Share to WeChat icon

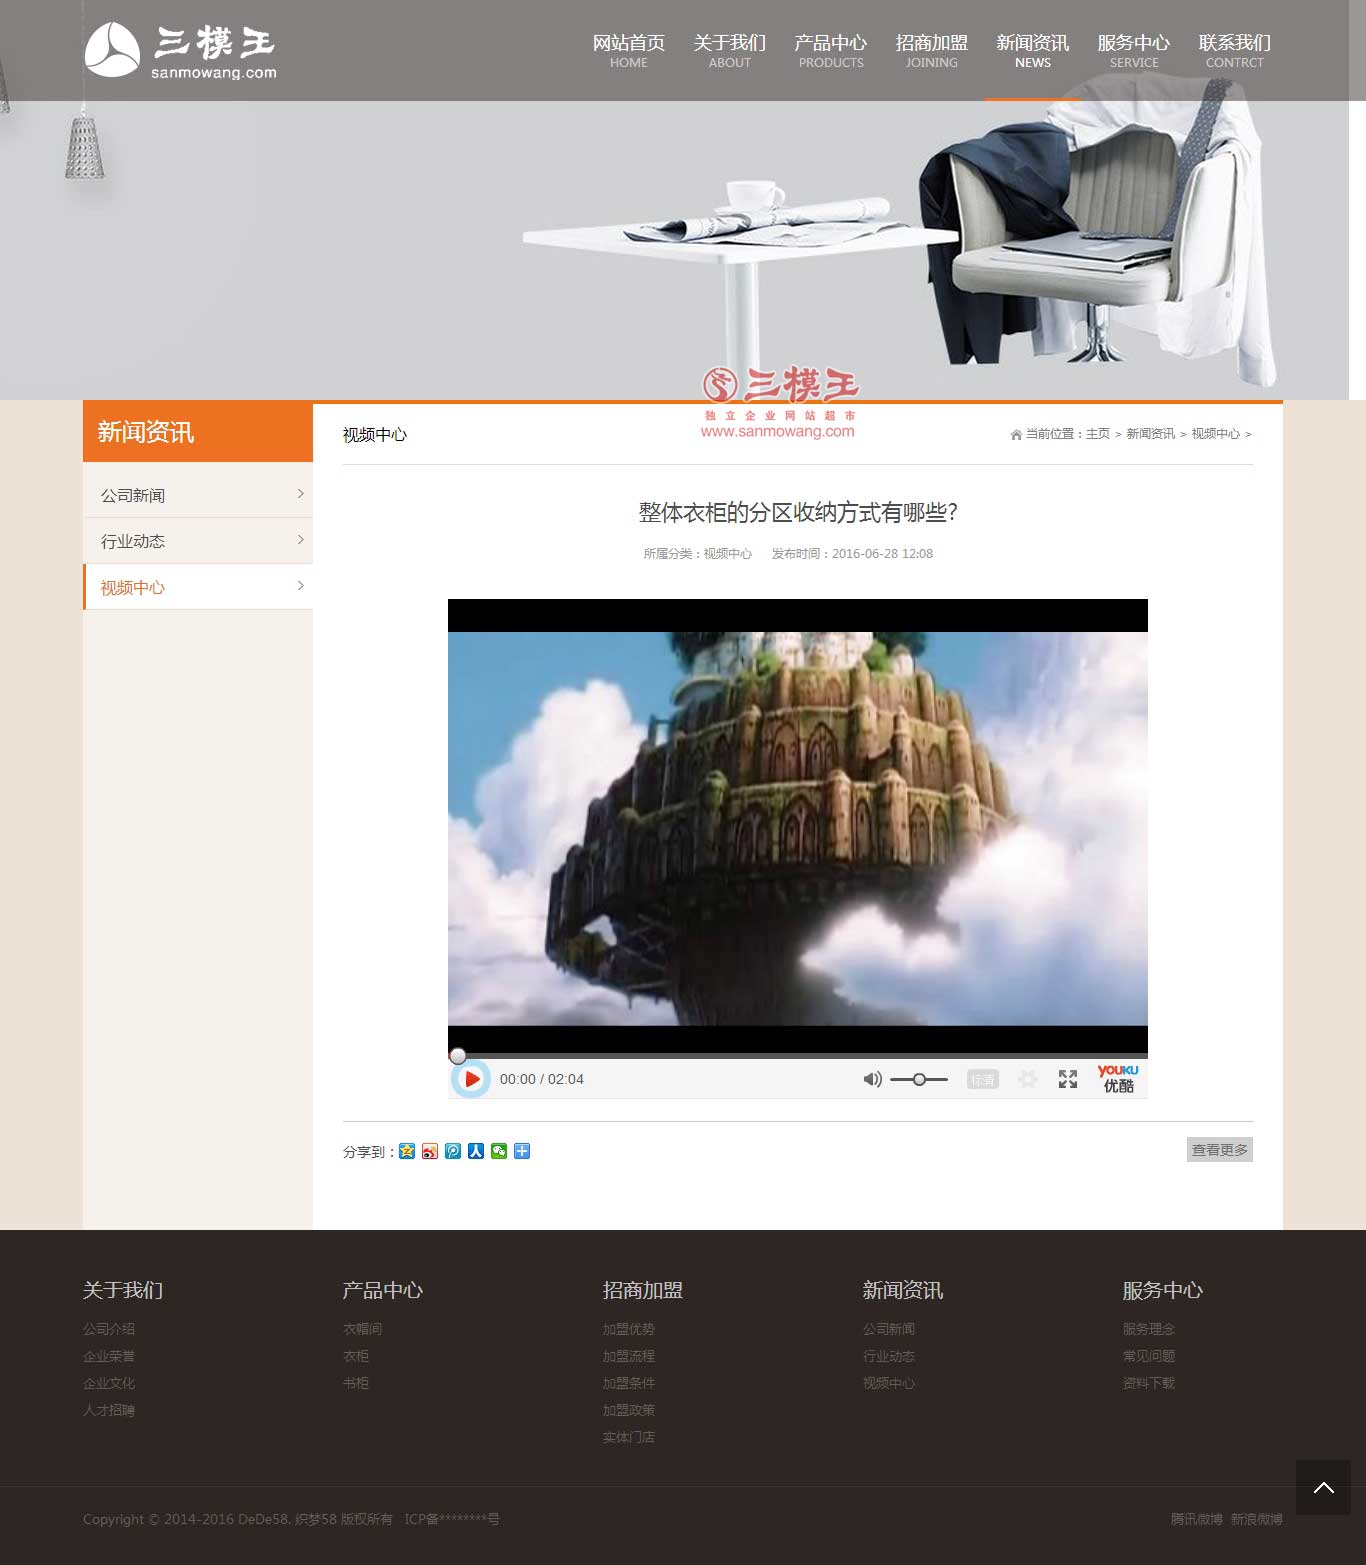point(499,1151)
